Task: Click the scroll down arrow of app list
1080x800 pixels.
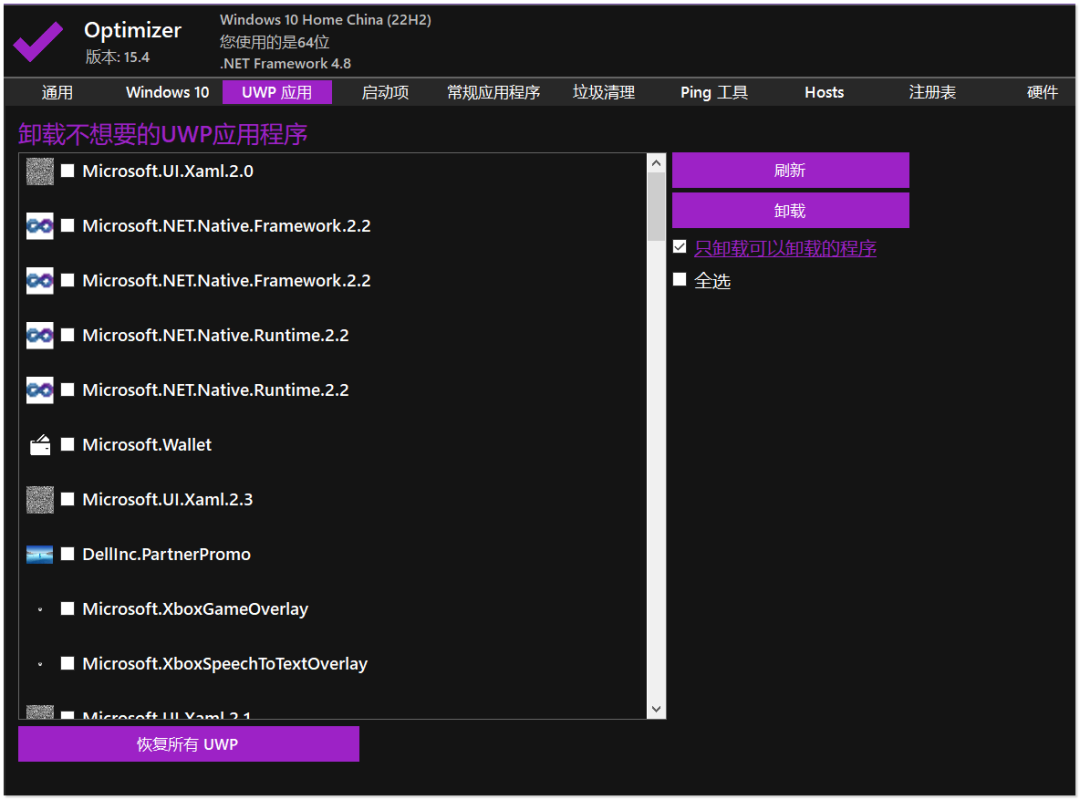Action: click(656, 709)
